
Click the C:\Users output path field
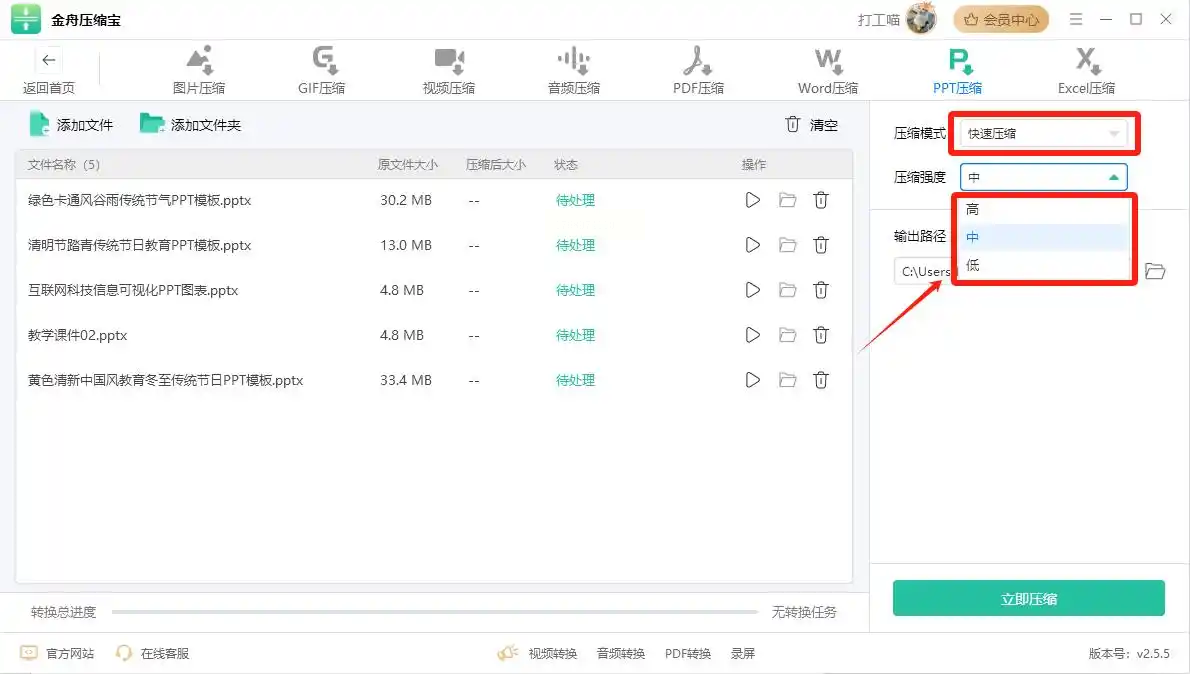924,271
